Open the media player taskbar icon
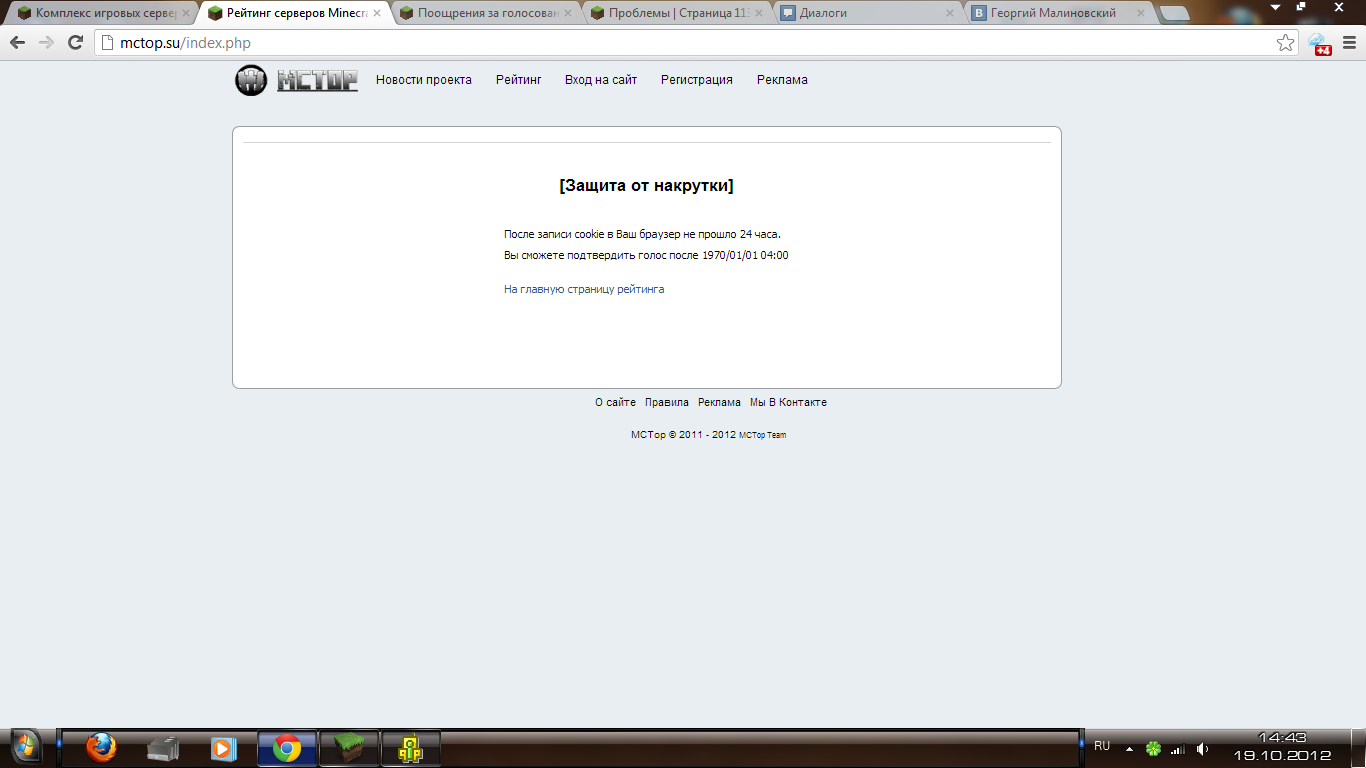 (x=223, y=747)
